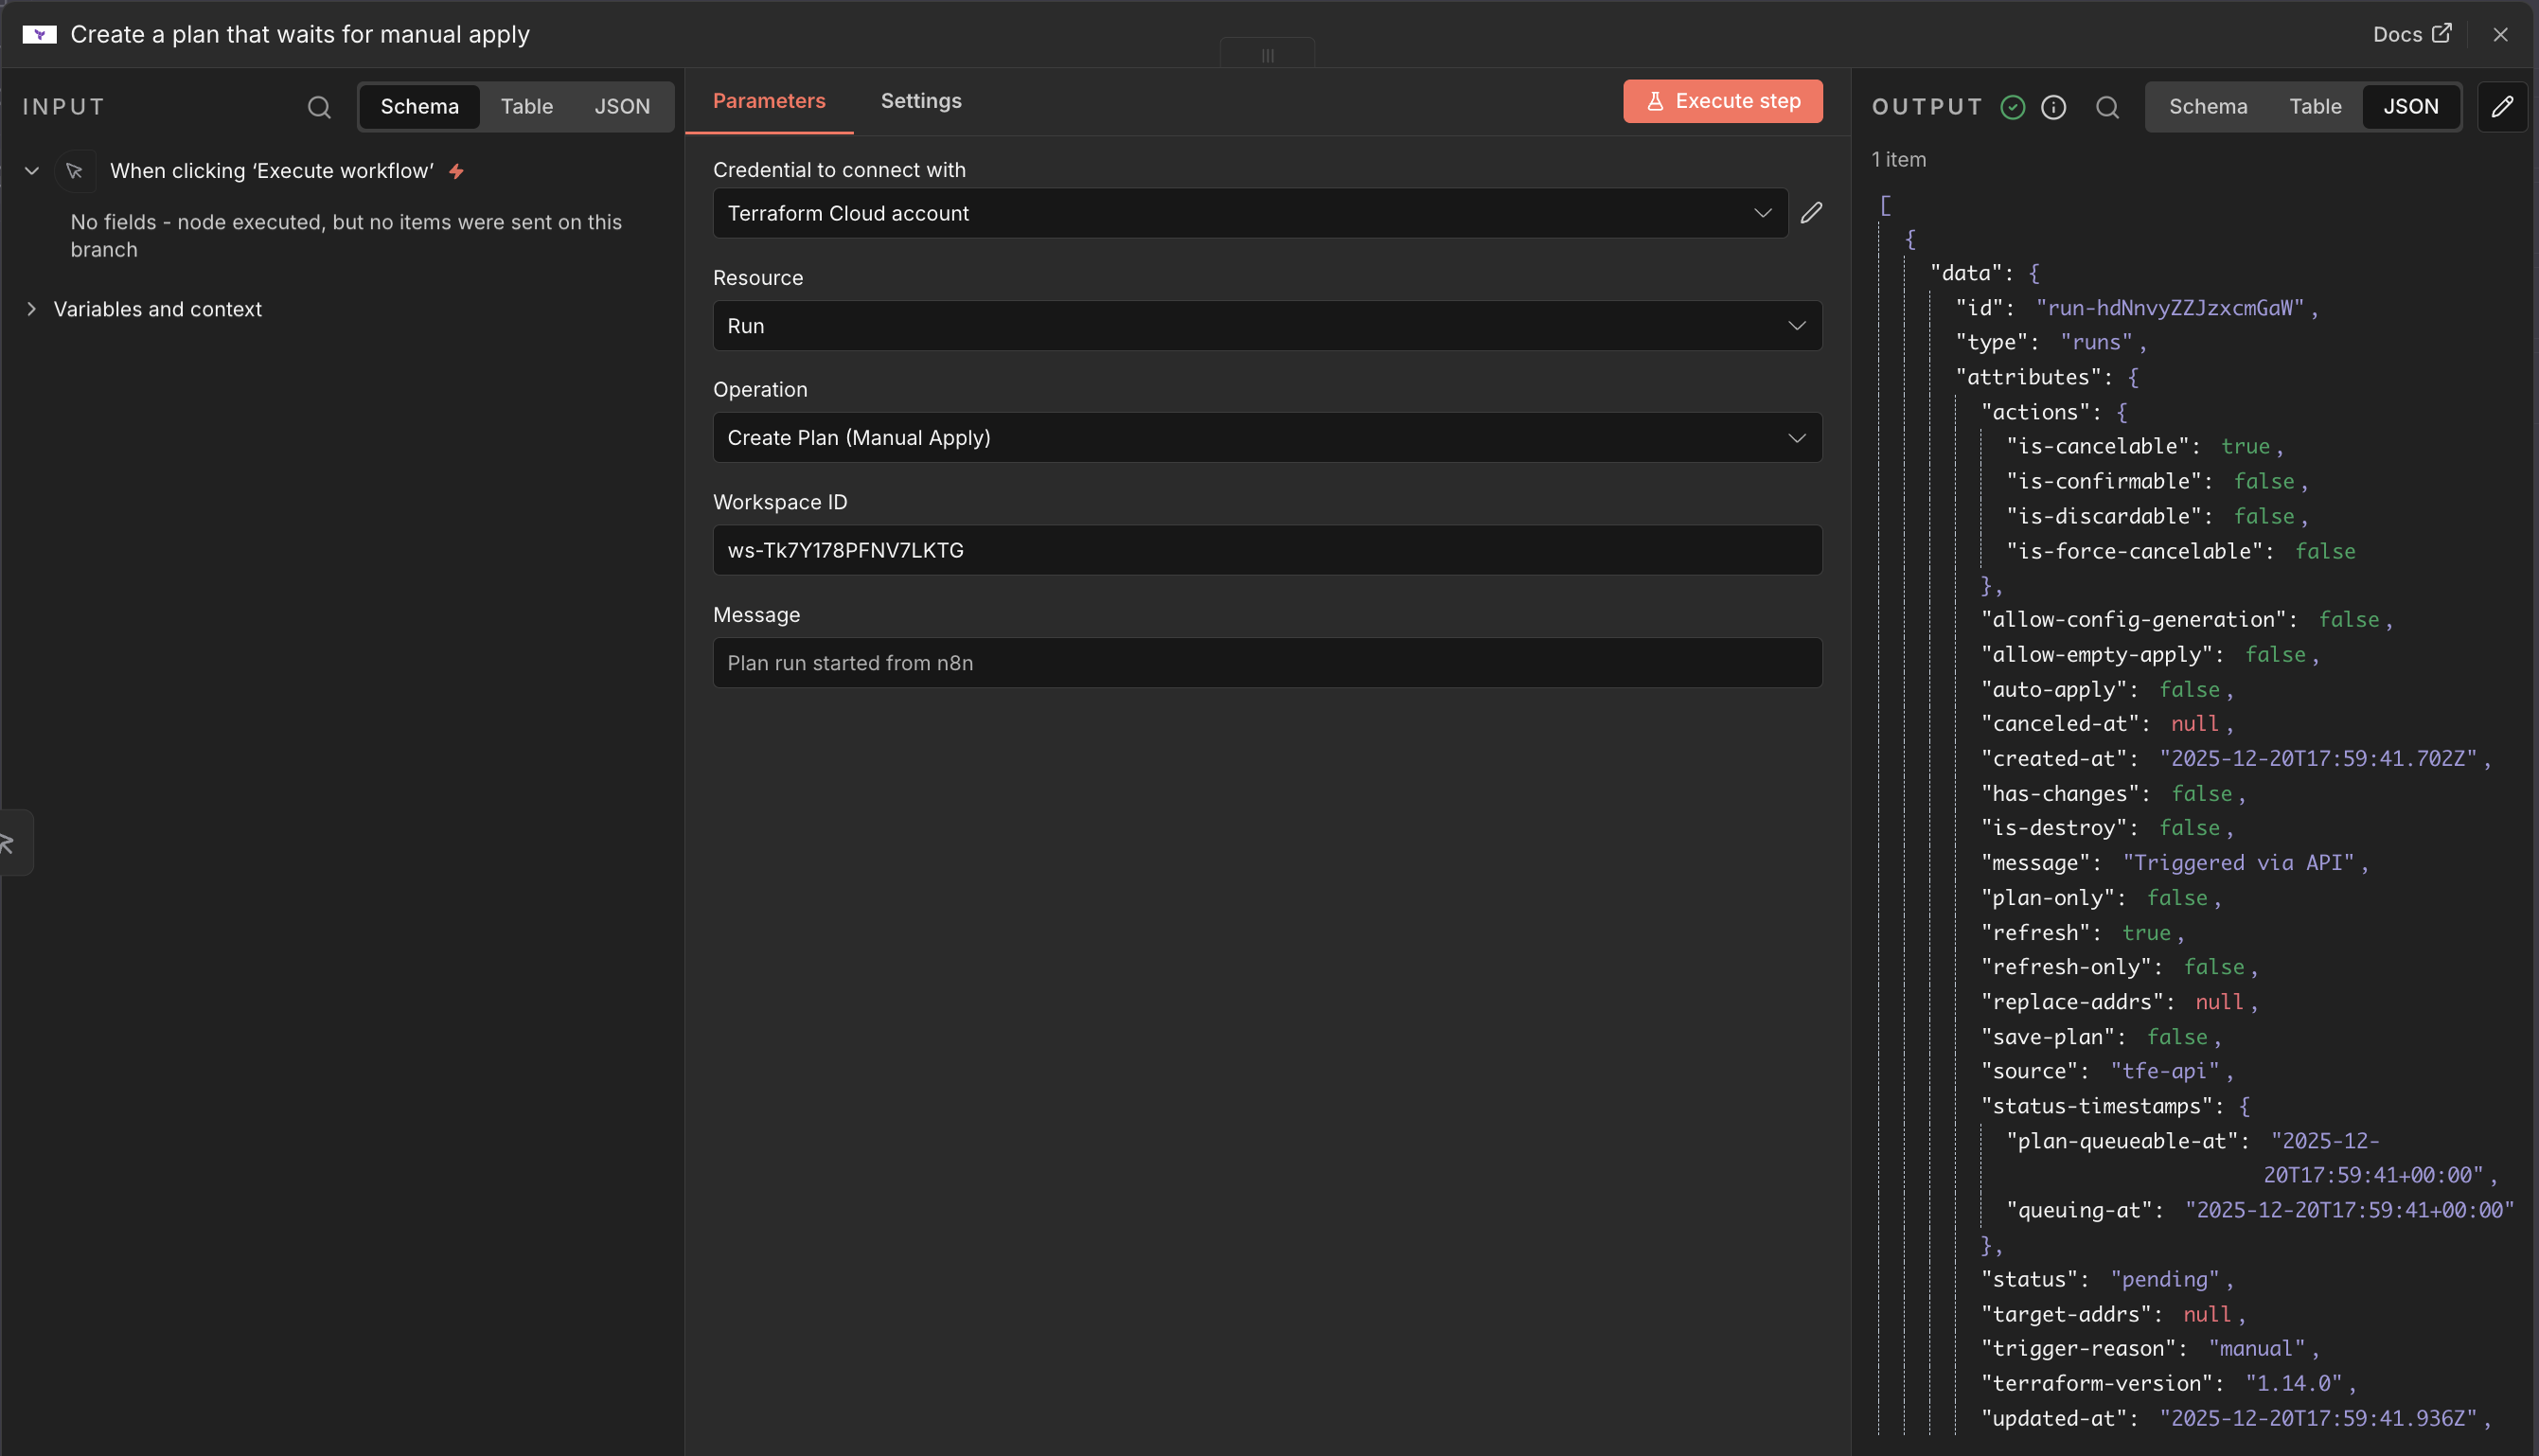Viewport: 2539px width, 1456px height.
Task: Click the OUTPUT panel search icon
Action: click(2107, 107)
